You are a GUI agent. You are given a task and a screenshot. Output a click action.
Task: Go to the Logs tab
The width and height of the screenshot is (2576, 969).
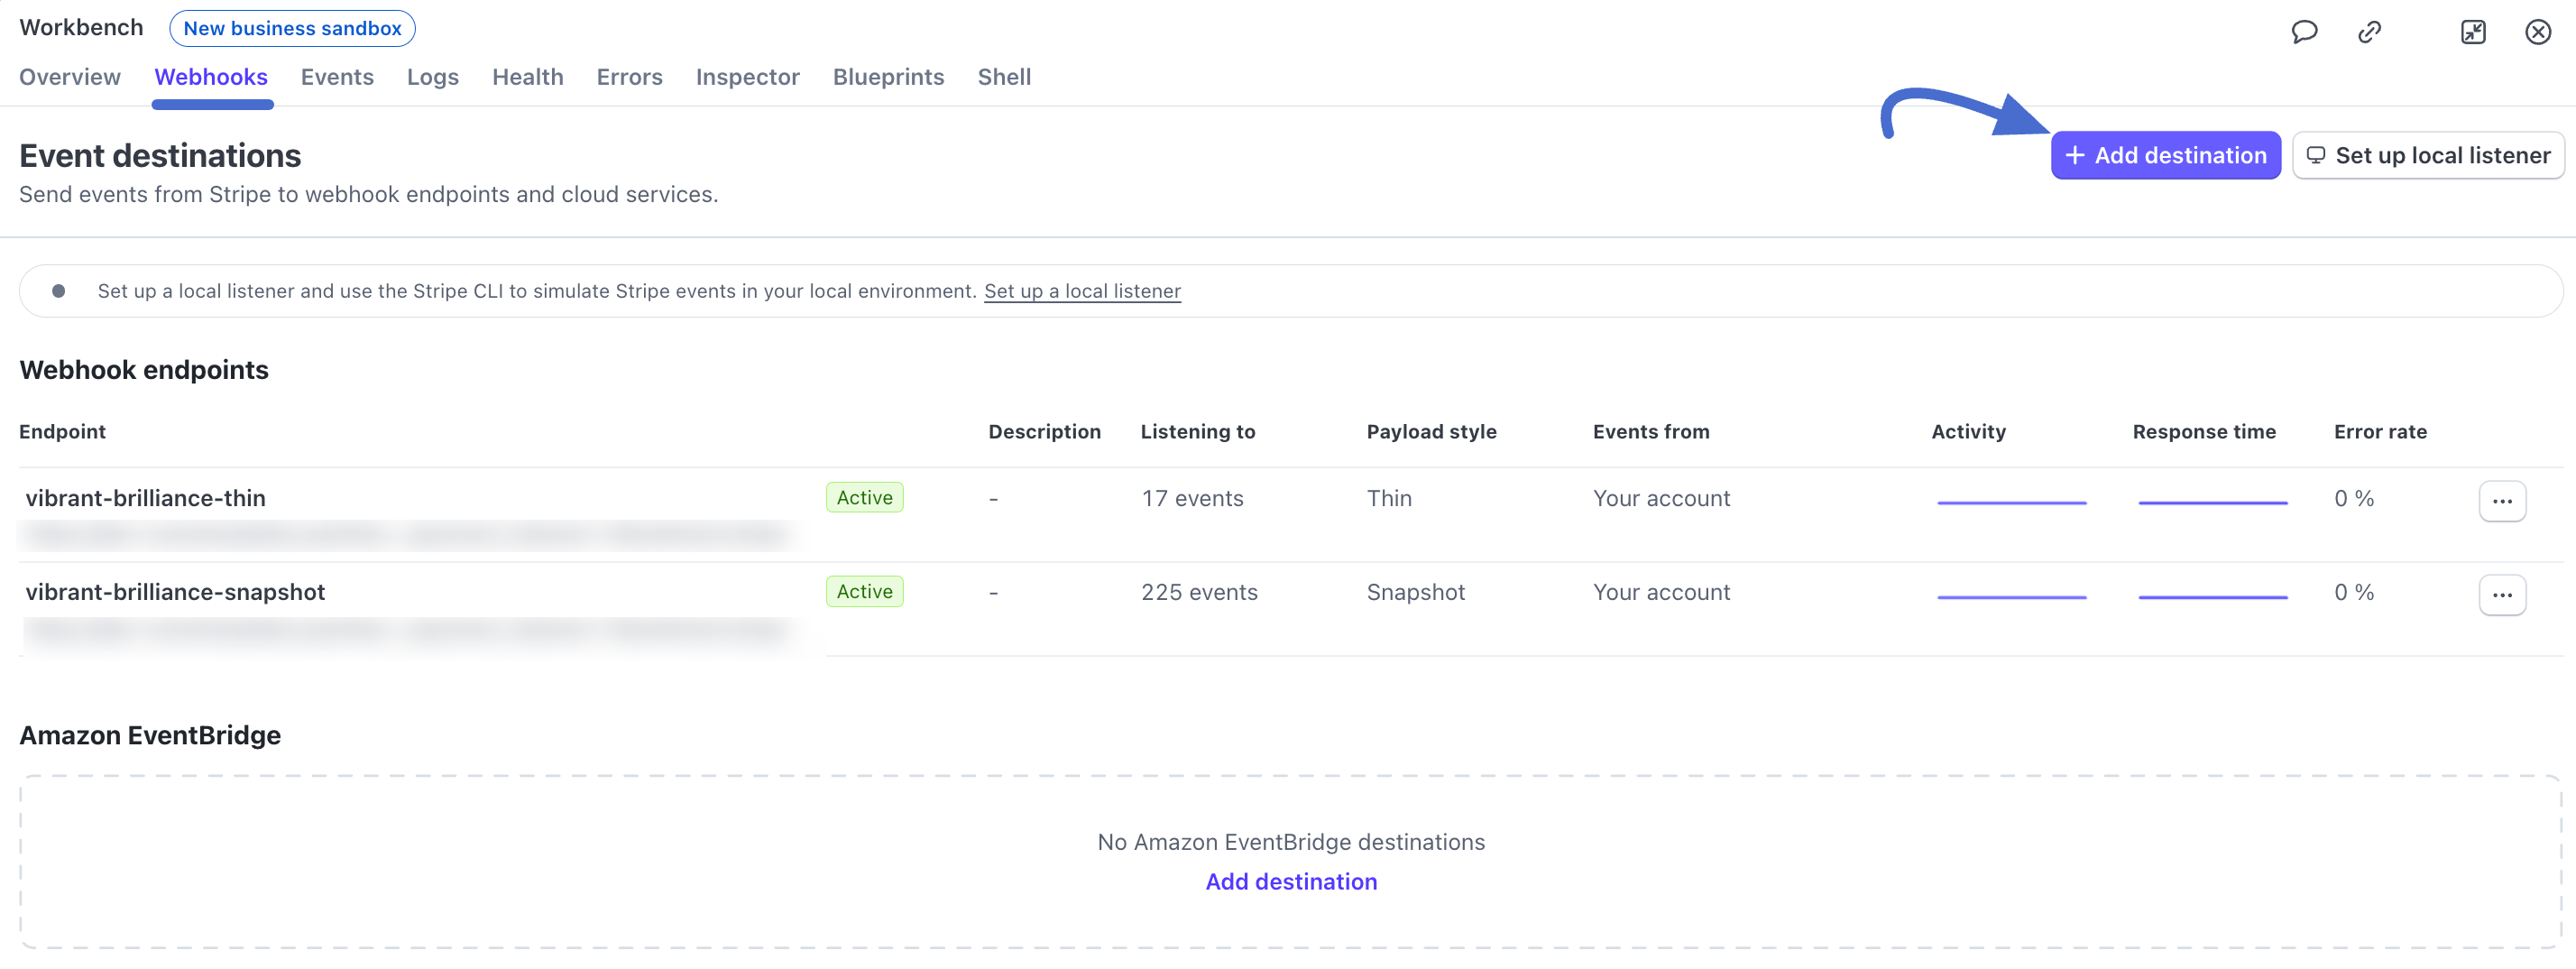[x=432, y=77]
